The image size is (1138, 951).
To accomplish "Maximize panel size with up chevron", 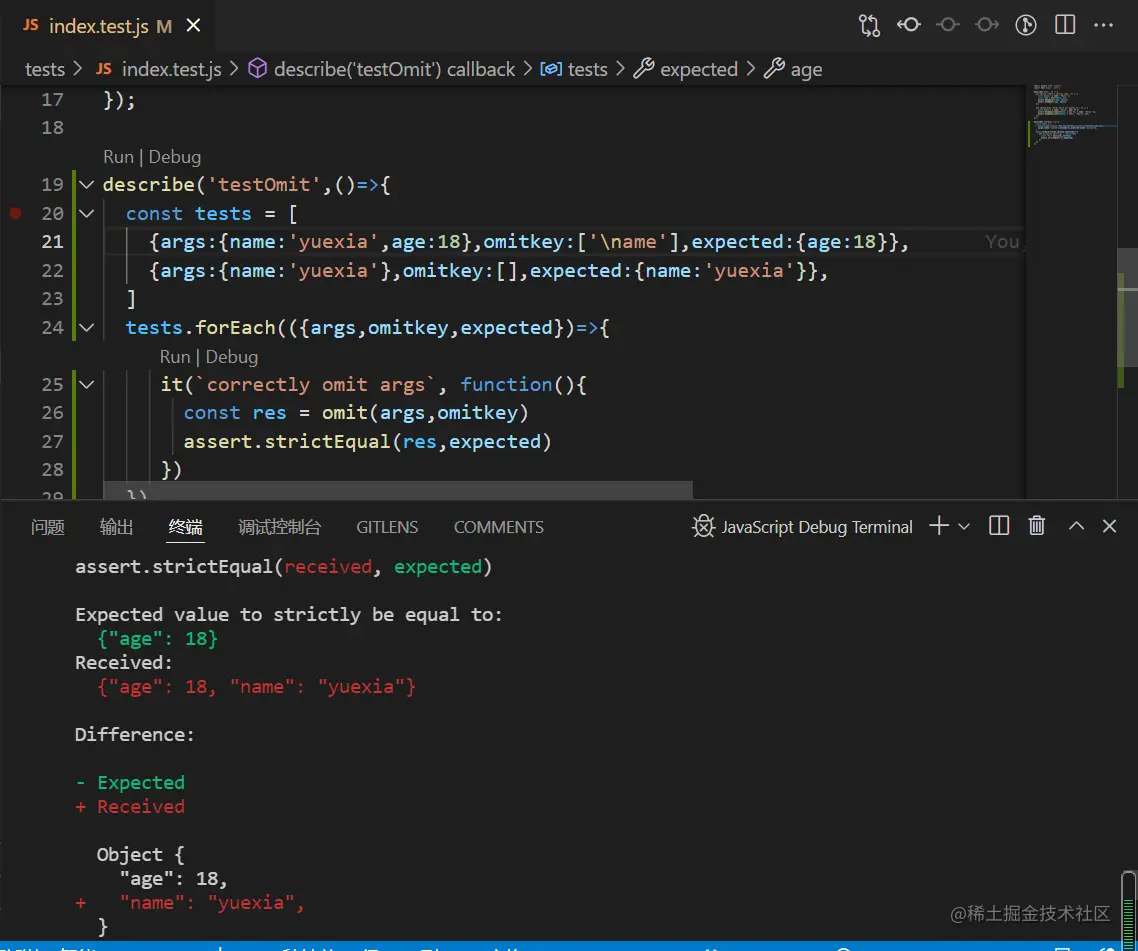I will [1076, 526].
